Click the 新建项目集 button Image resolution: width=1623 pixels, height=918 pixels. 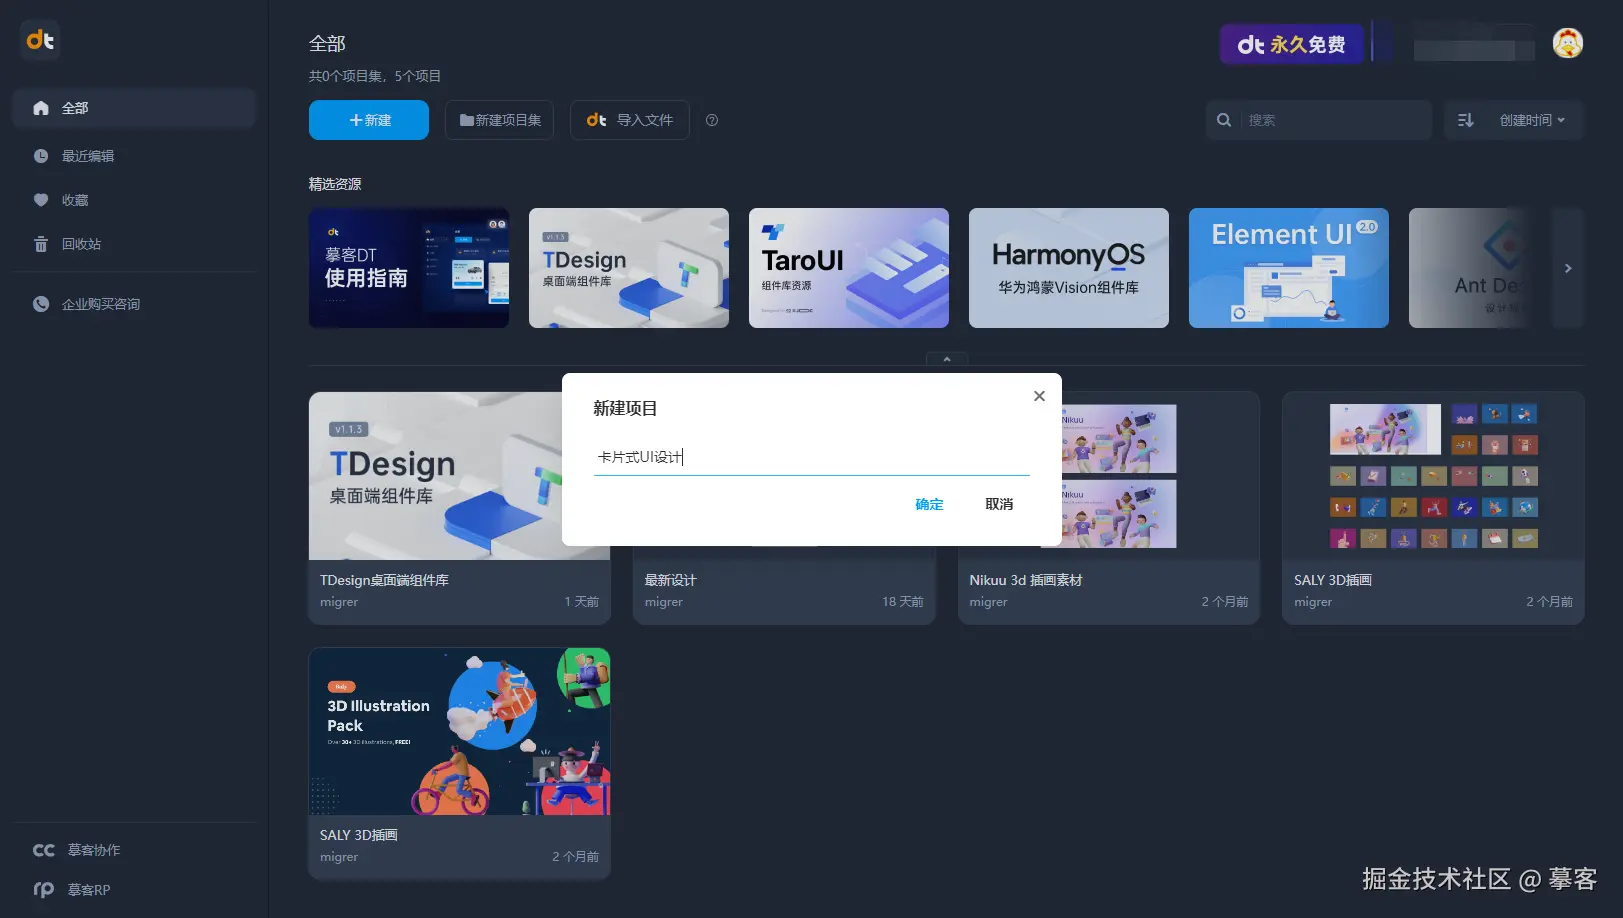(x=500, y=120)
